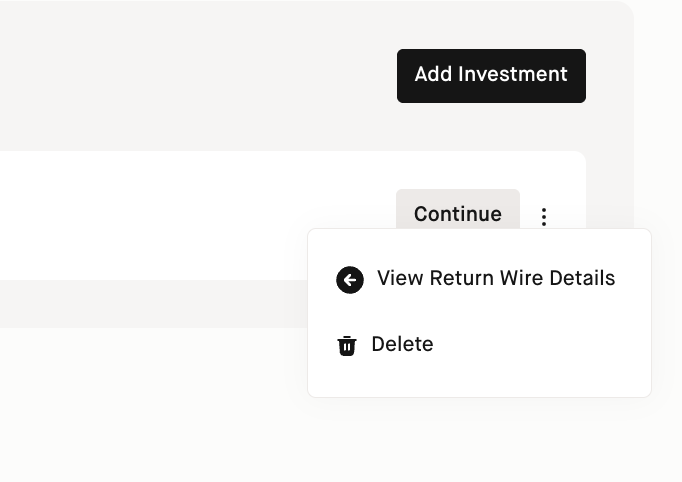Collapse the row actions overflow menu
The width and height of the screenshot is (682, 482).
point(544,216)
